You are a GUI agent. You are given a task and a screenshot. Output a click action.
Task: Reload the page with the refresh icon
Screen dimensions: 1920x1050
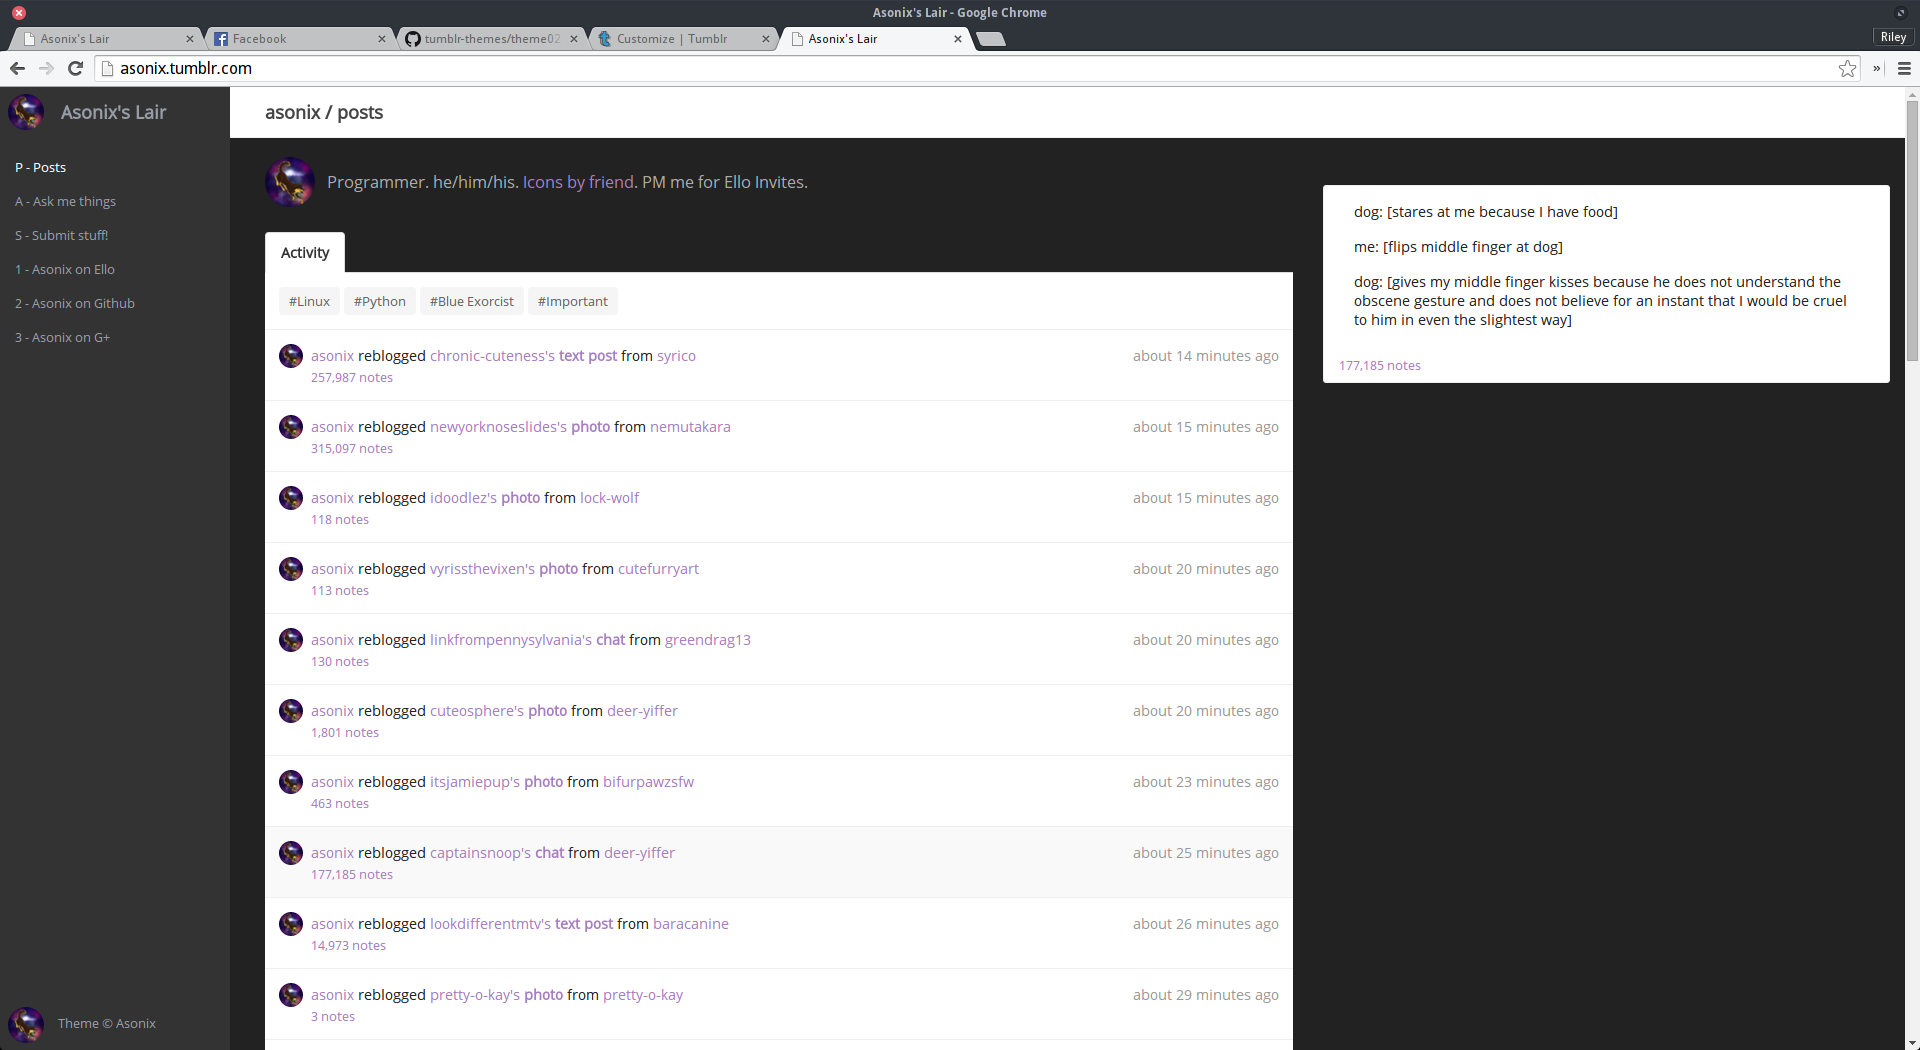click(75, 68)
